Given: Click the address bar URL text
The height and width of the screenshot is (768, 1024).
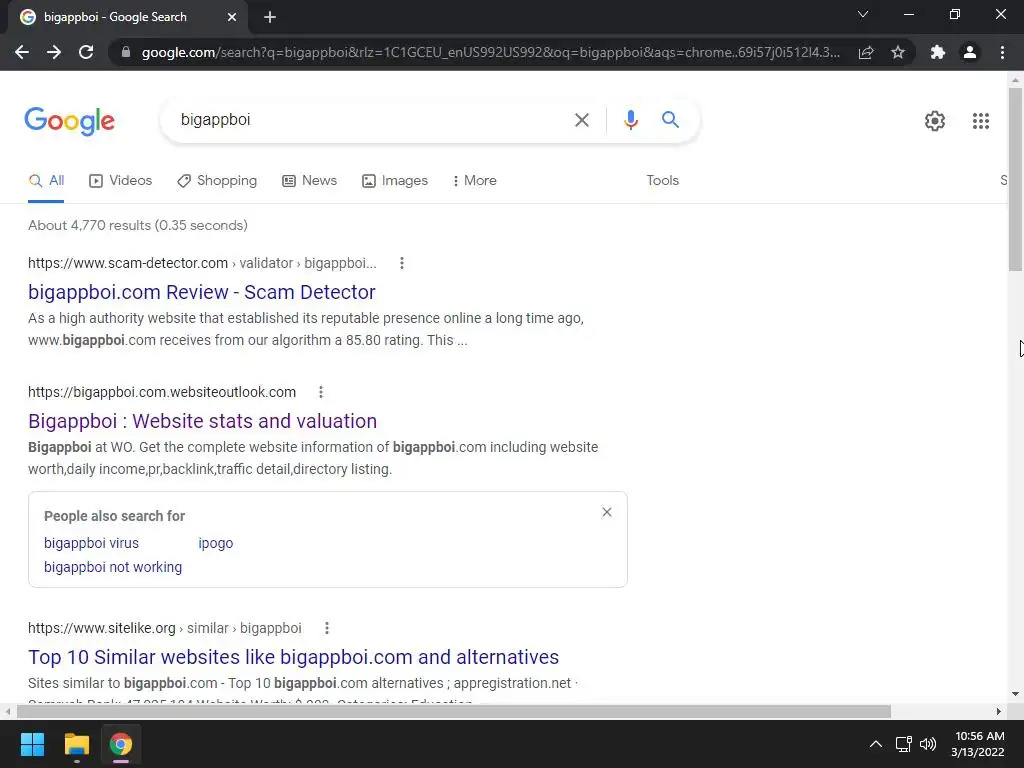Looking at the screenshot, I should 490,52.
